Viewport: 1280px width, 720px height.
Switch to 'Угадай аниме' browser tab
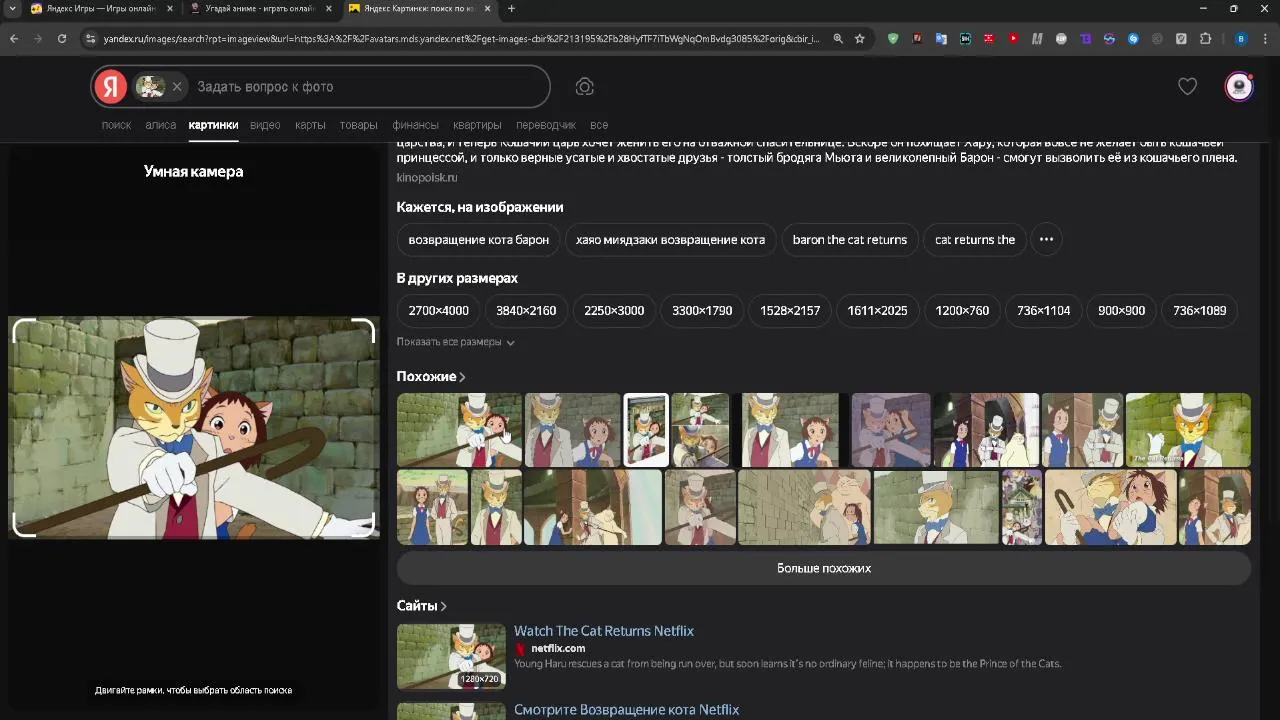pos(260,9)
